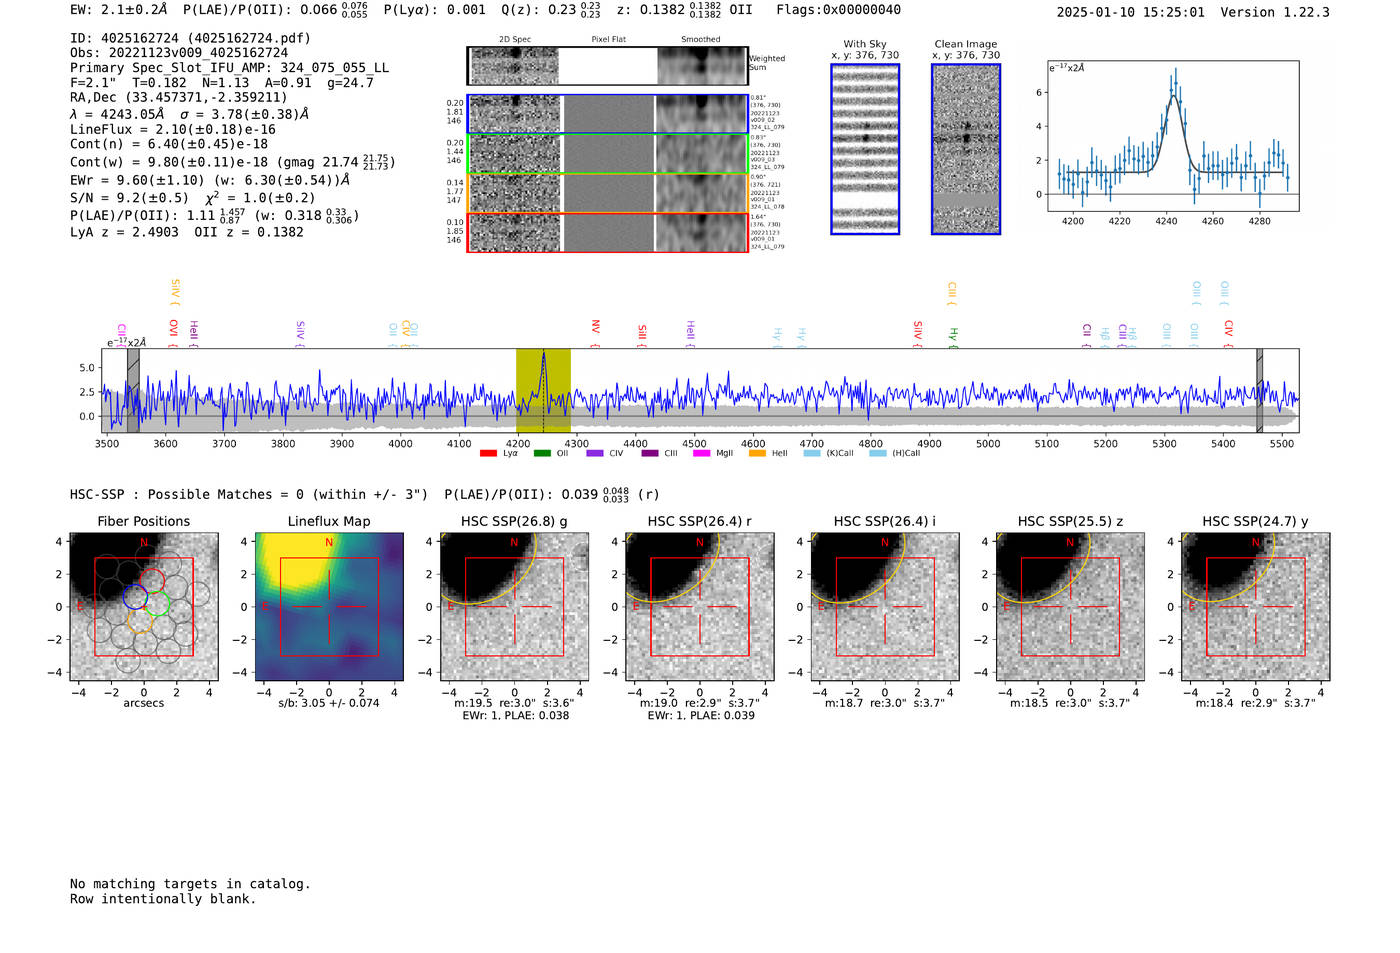The image size is (1400, 953).
Task: Open the Lineflux Map panel
Action: pos(329,607)
